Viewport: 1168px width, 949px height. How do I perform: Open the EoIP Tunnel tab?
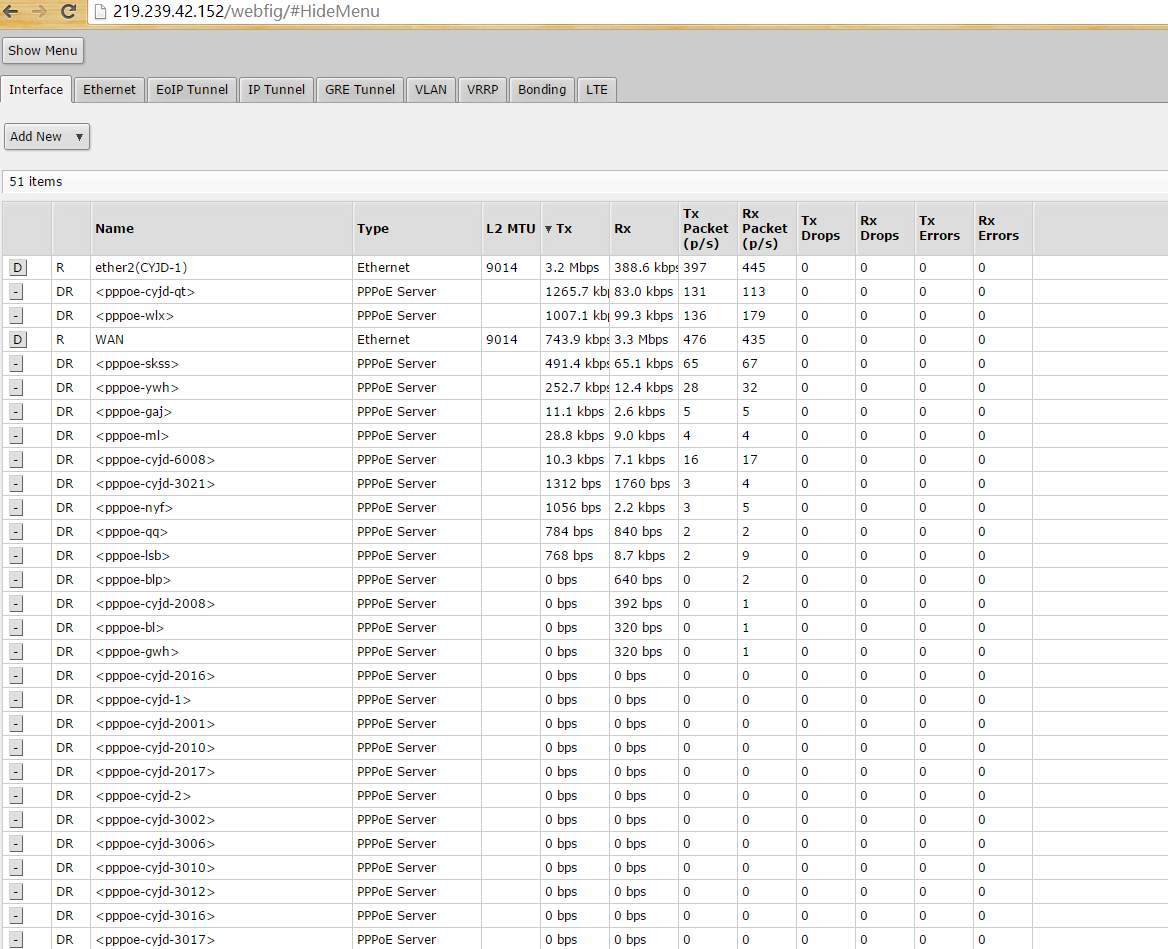192,89
